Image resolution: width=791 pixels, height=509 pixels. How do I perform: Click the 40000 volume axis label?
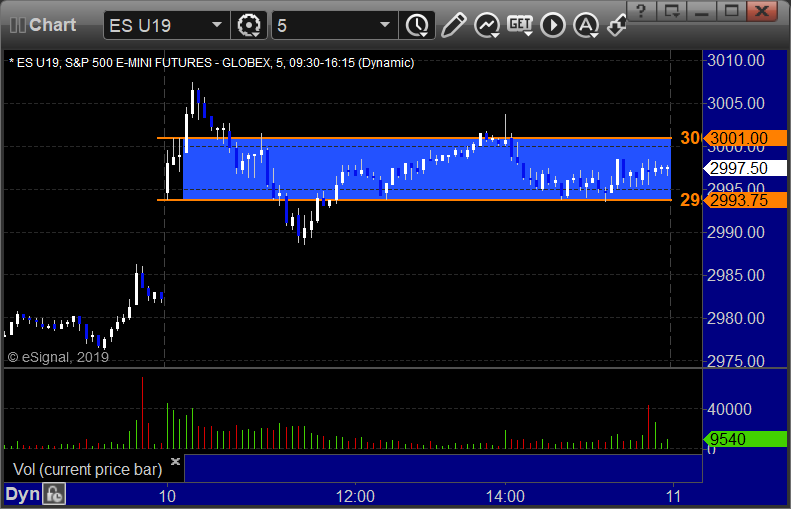(729, 409)
